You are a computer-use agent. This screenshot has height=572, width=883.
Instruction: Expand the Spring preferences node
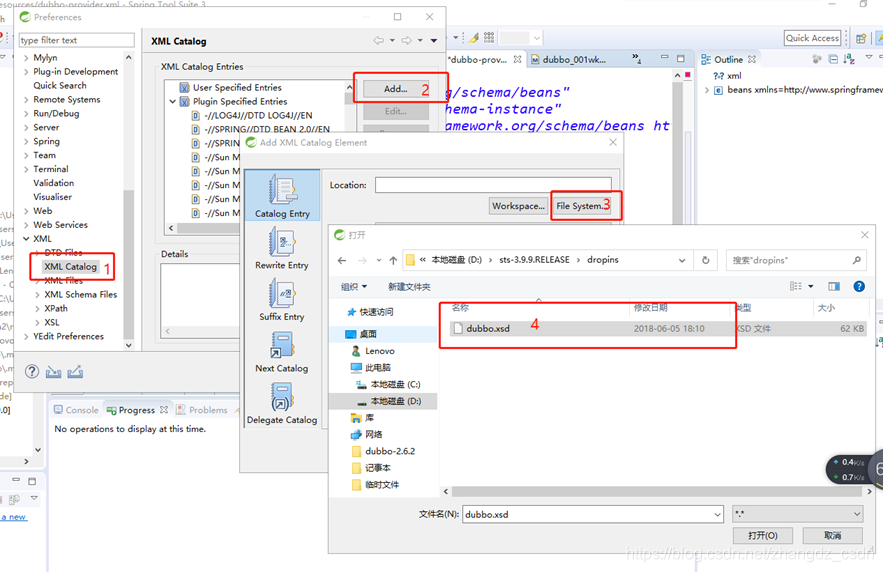coord(26,141)
